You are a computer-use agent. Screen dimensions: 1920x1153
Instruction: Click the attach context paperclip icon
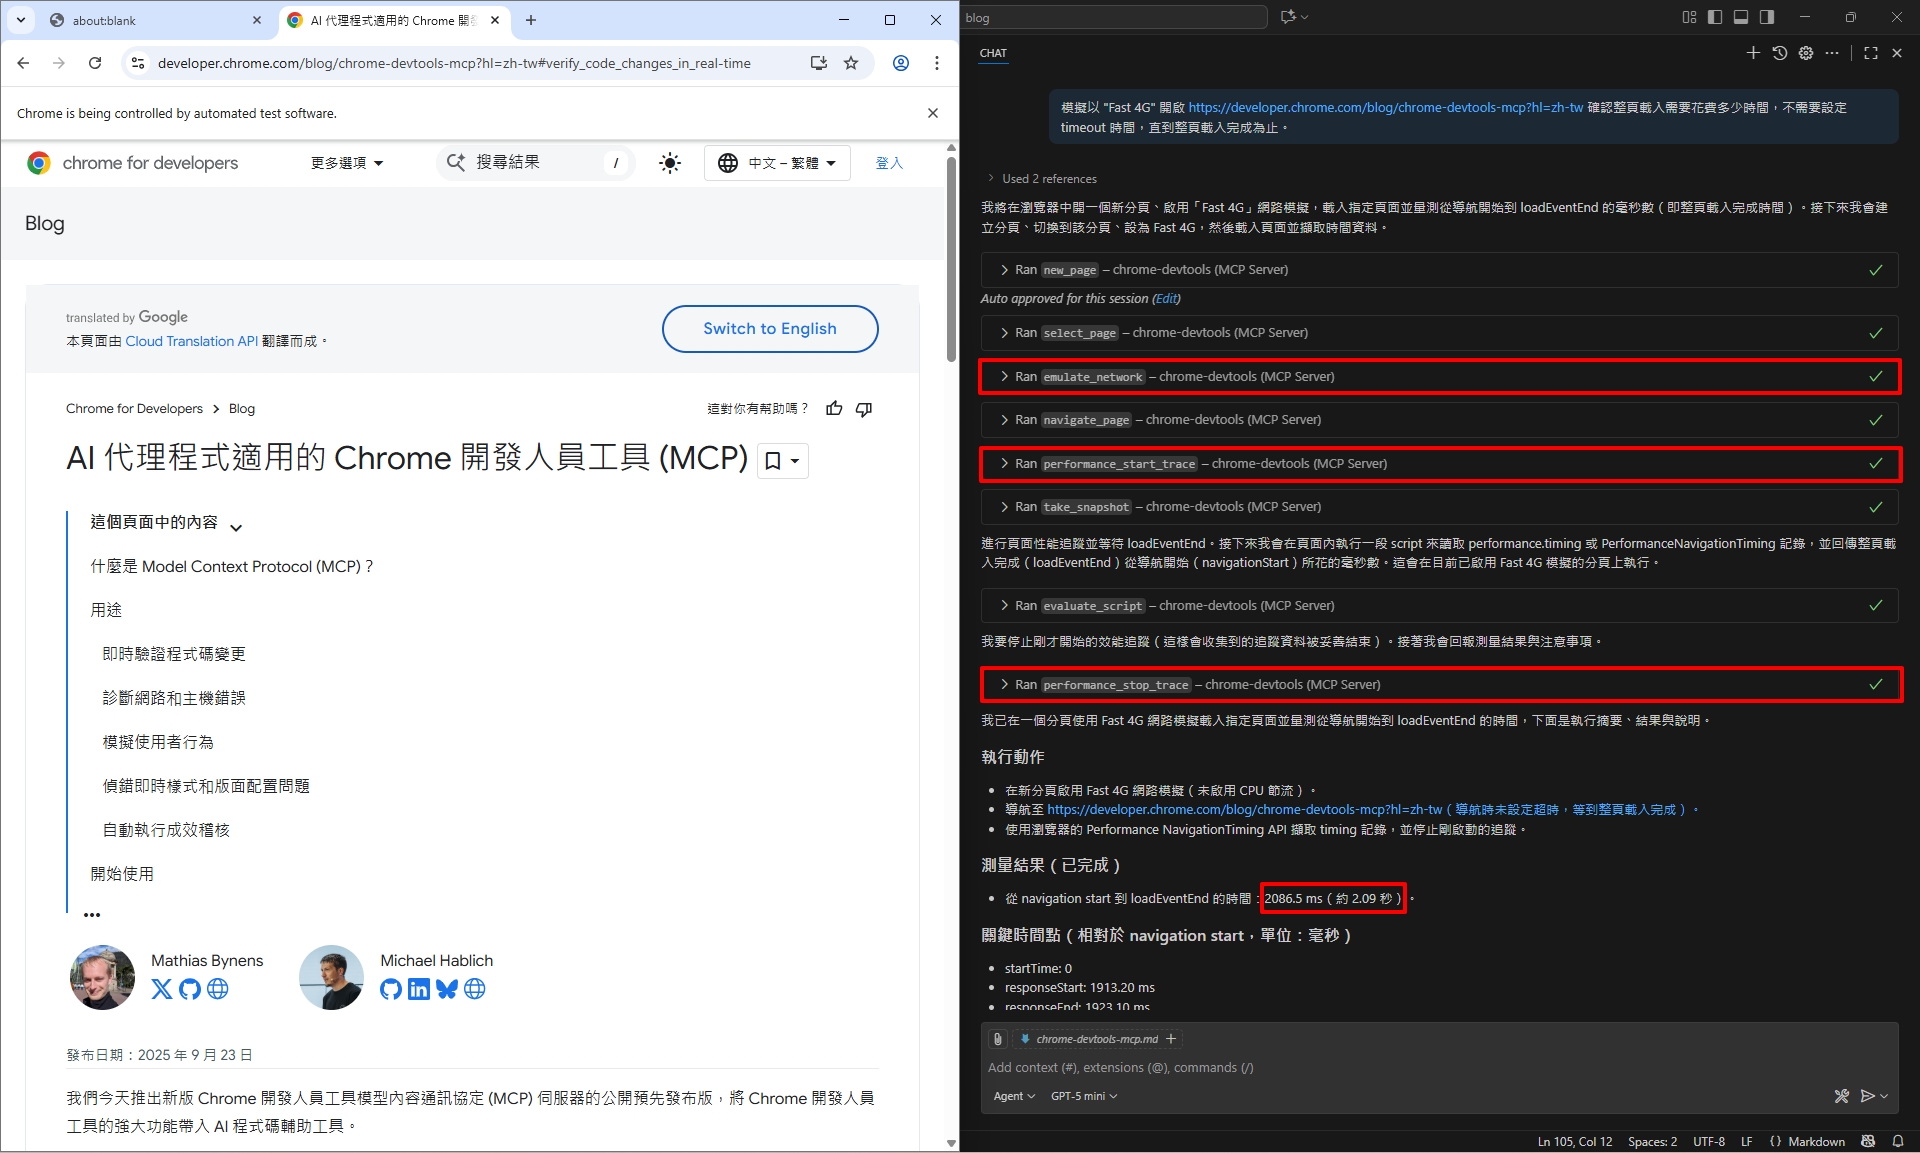tap(997, 1039)
